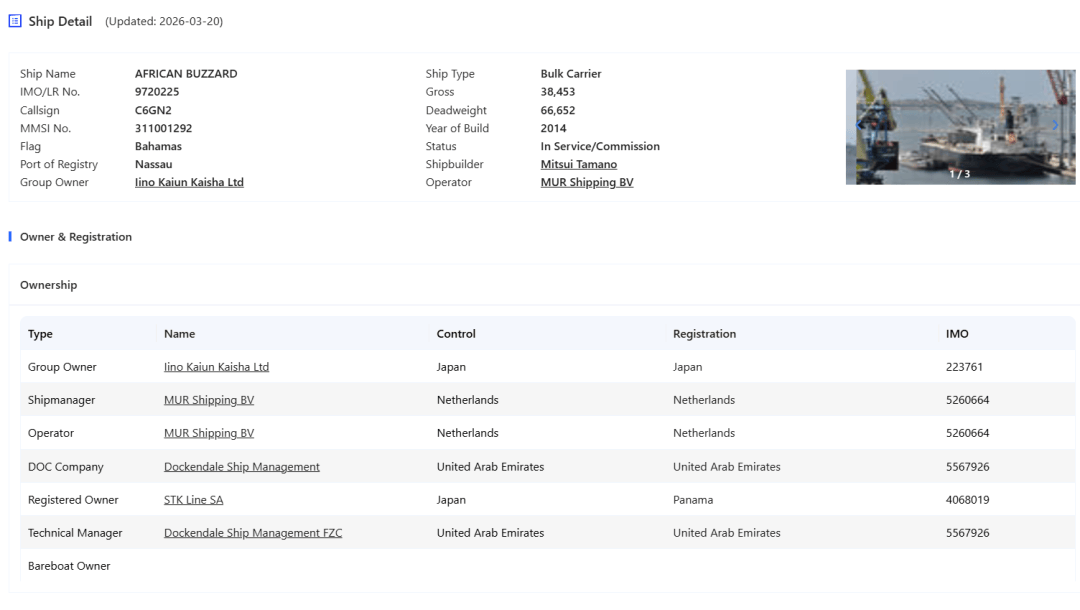Select MUR Shipping BV in table Operator row
This screenshot has height=610, width=1080.
209,433
